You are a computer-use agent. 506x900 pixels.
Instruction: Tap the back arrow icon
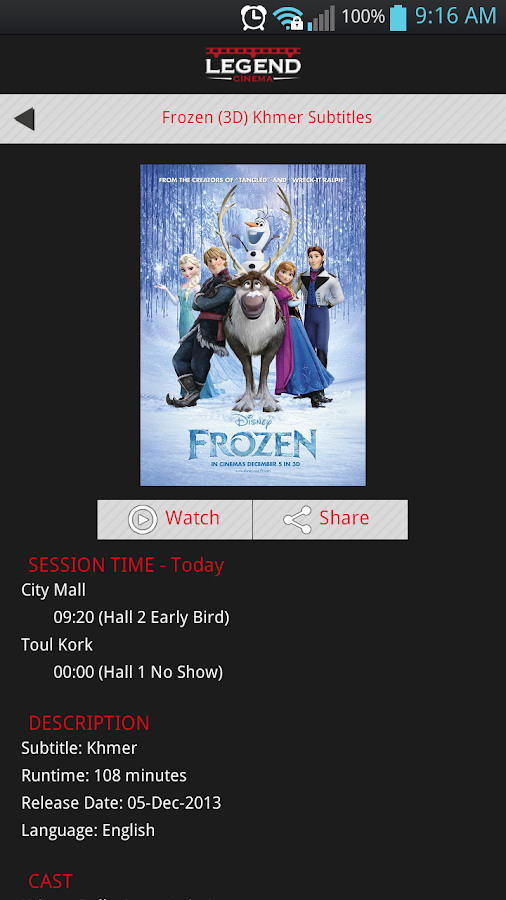24,119
